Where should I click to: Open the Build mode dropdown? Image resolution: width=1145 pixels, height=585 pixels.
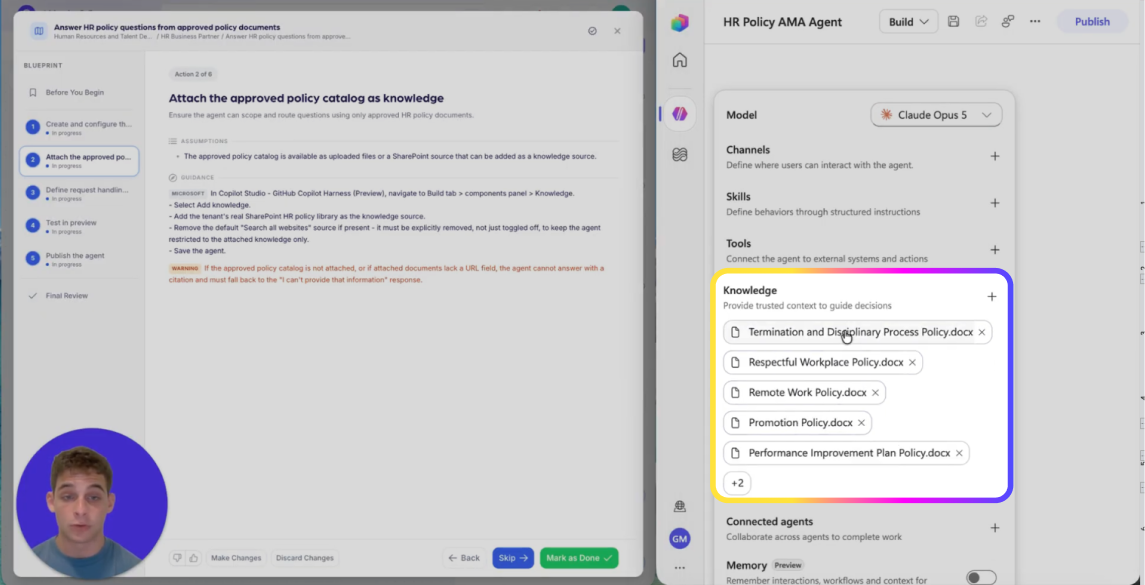[908, 22]
